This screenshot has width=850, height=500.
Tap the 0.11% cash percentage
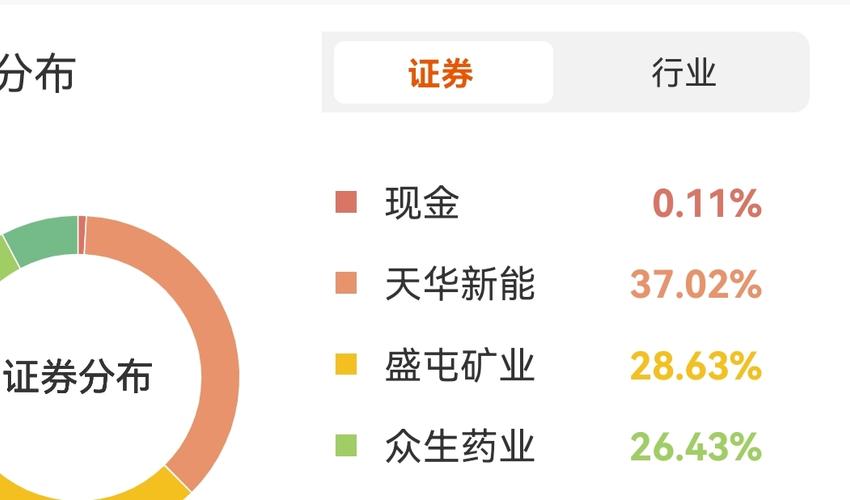click(x=707, y=204)
